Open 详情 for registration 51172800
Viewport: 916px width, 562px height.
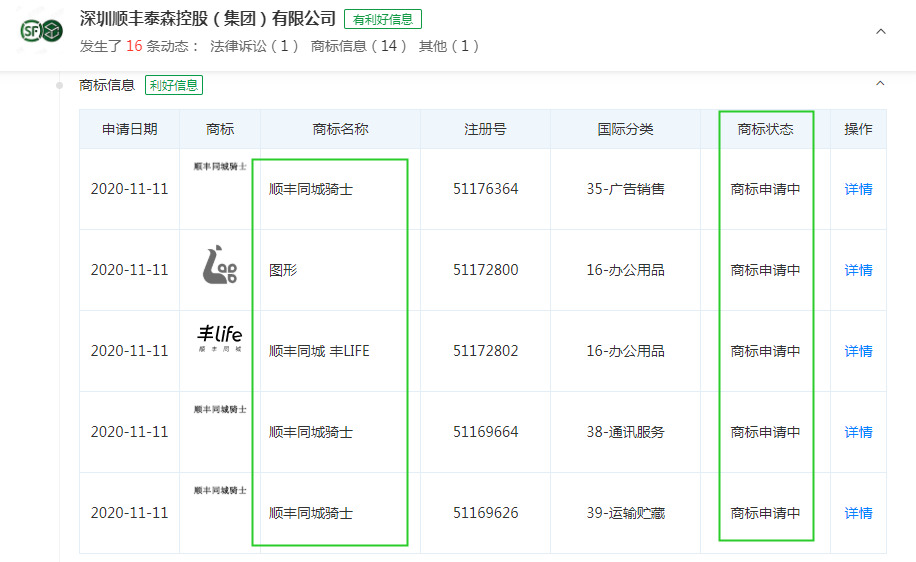click(x=858, y=270)
